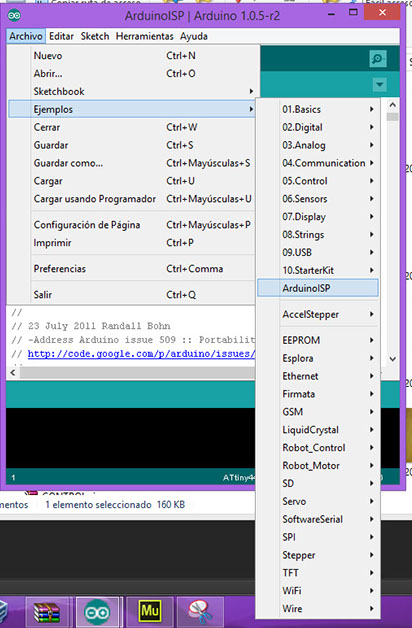Open the Serial Monitor magnifier icon

pyautogui.click(x=378, y=59)
